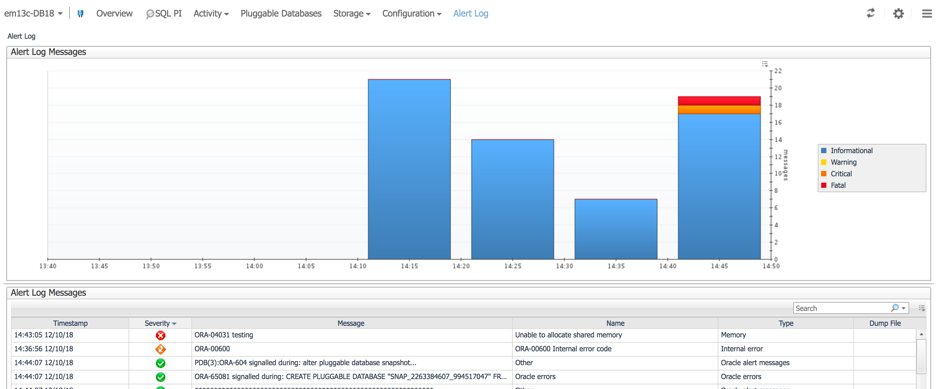Click the Fatal legend swatch
The height and width of the screenshot is (389, 939).
[824, 186]
